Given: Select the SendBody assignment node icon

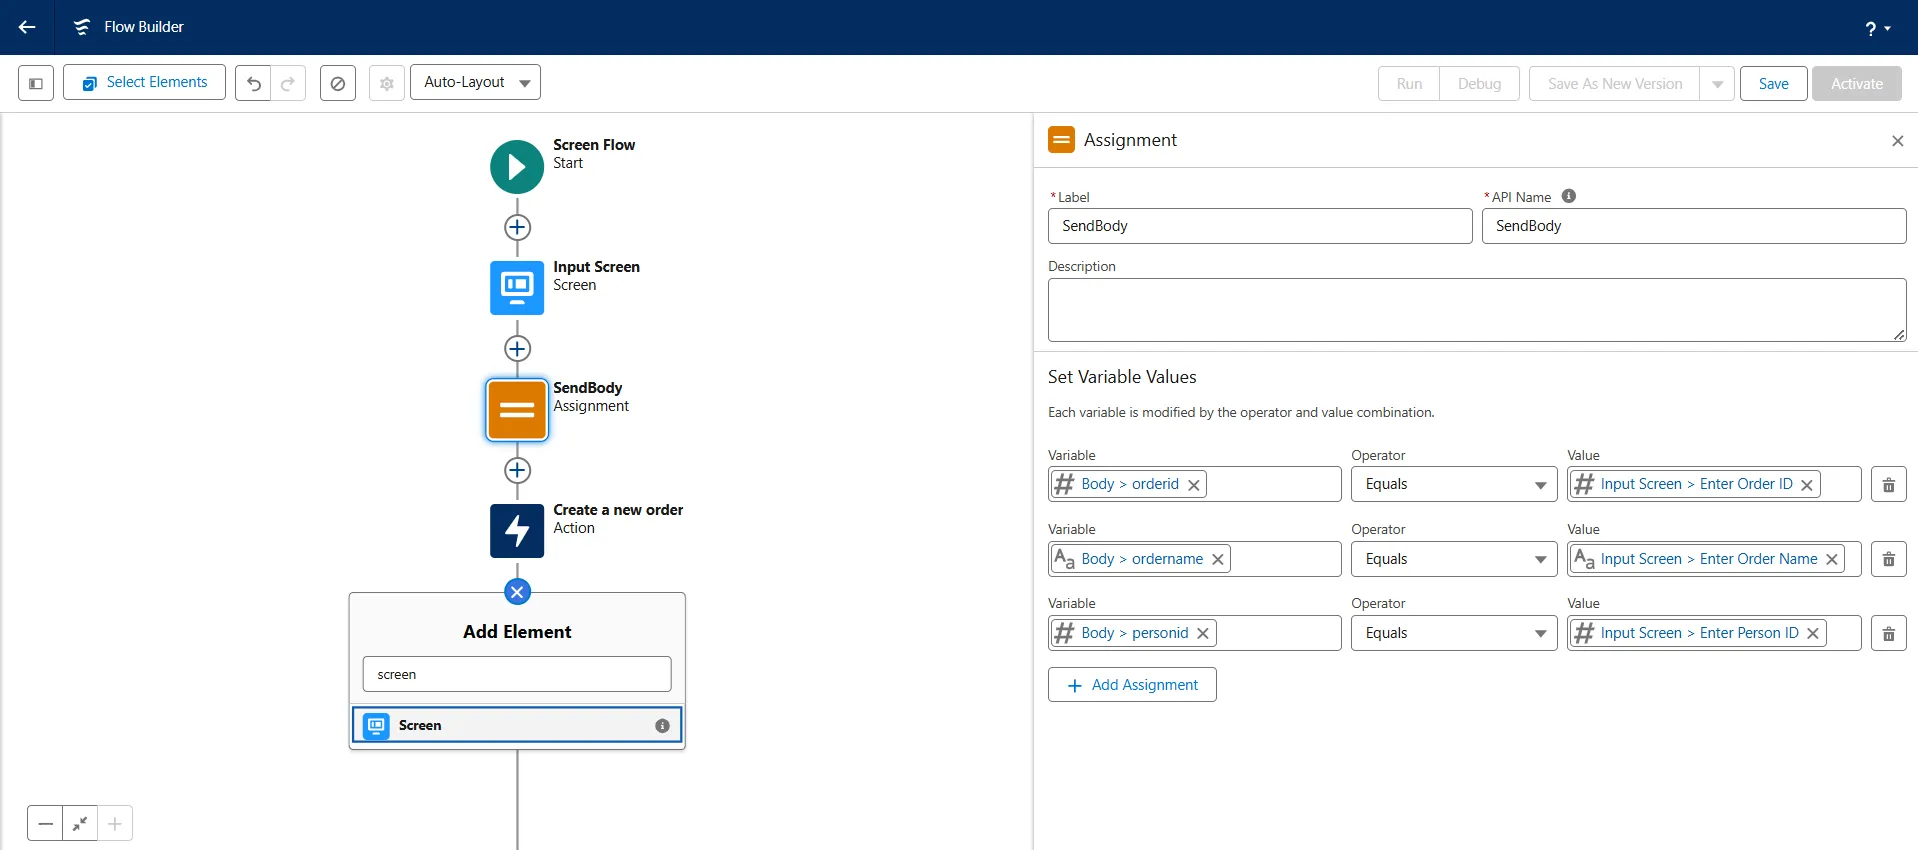Looking at the screenshot, I should click(517, 410).
